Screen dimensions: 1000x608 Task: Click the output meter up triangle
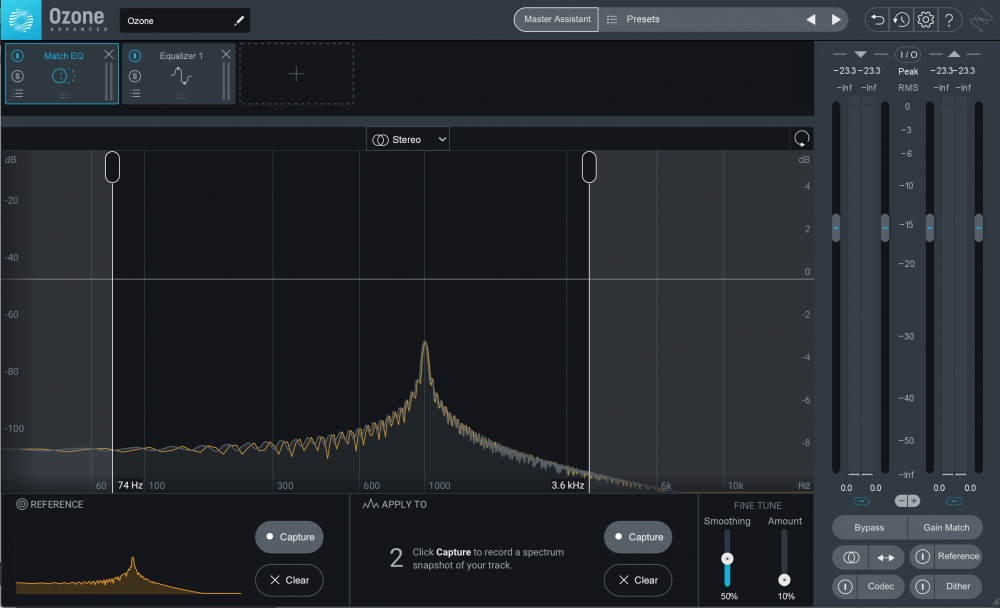[x=954, y=54]
